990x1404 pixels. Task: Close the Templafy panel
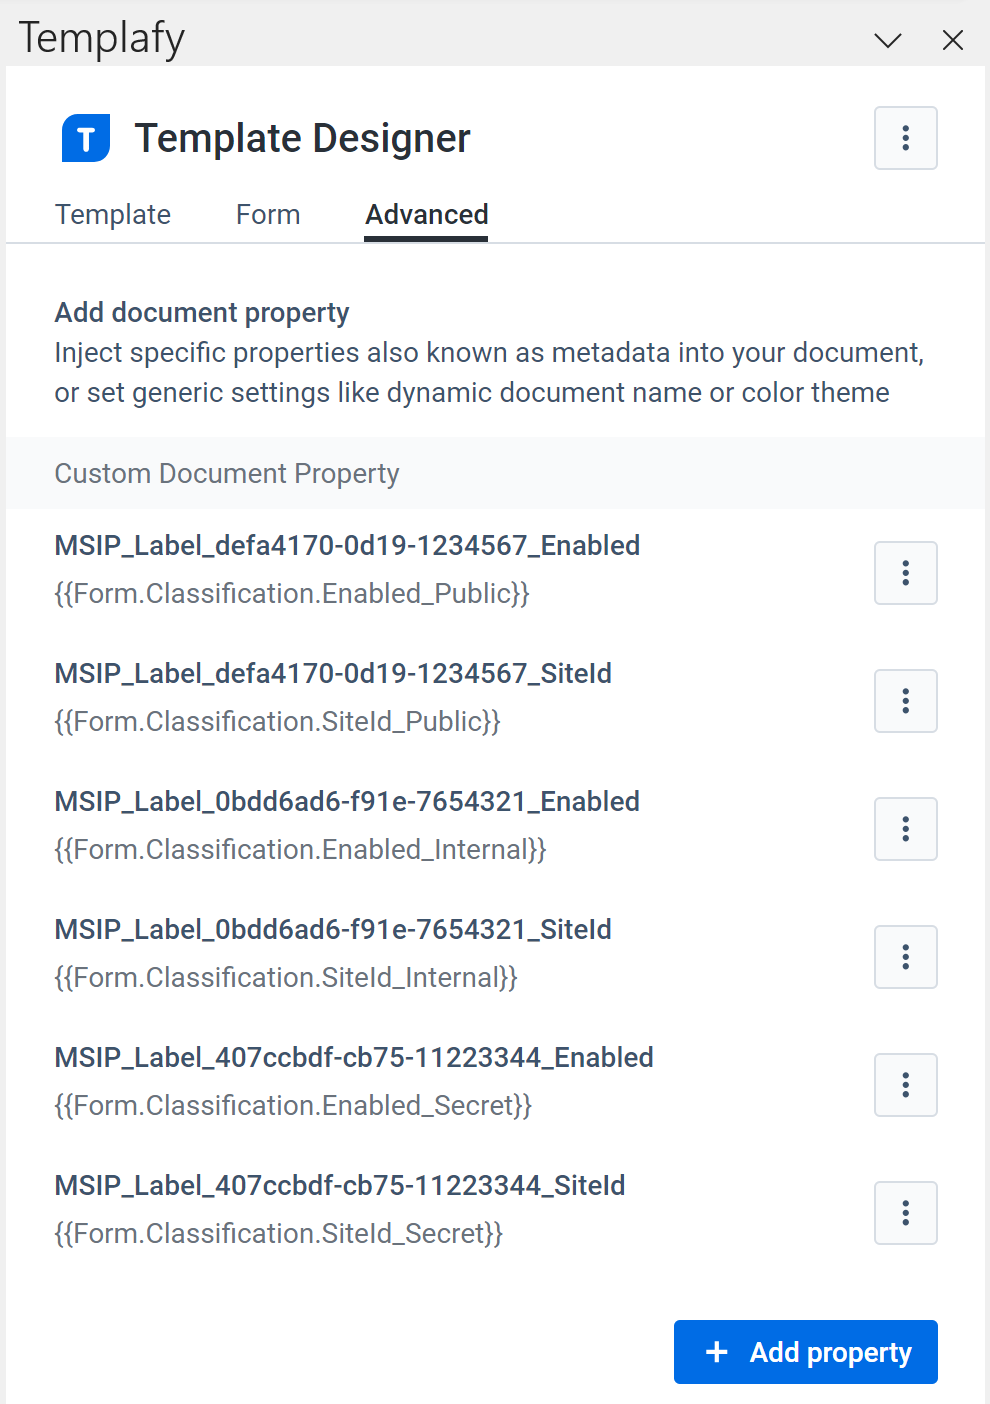click(952, 40)
